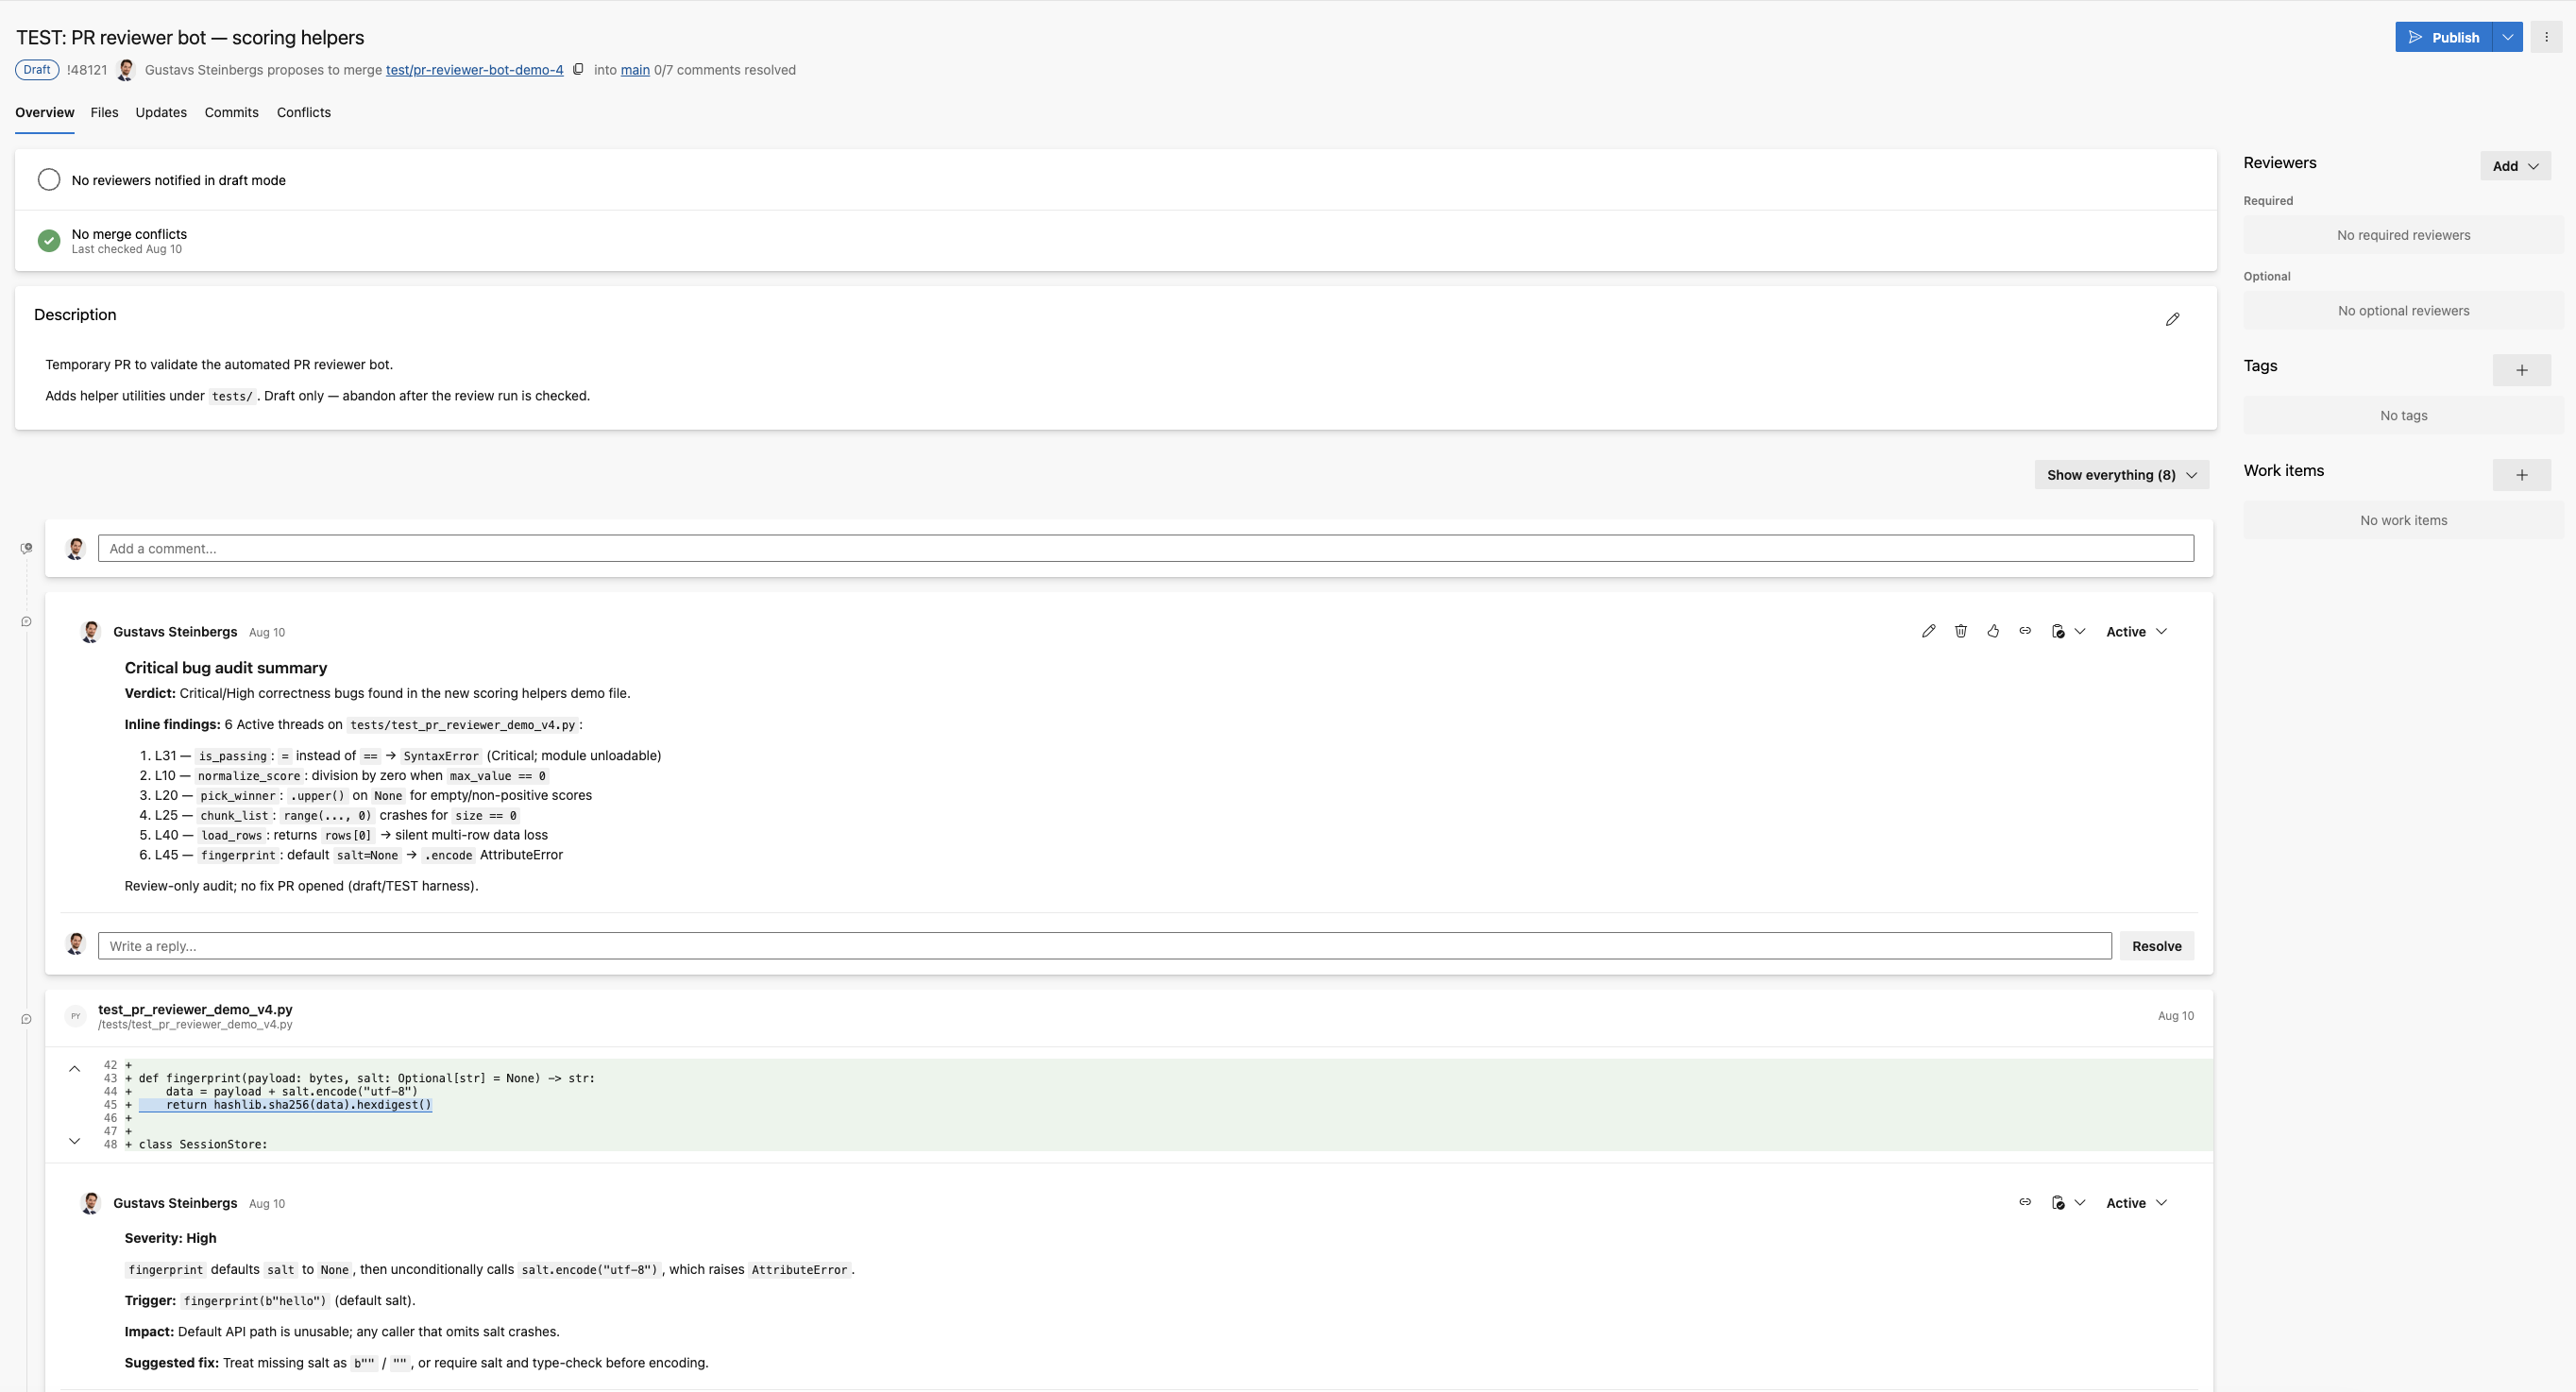Open the main target branch link
This screenshot has width=2576, height=1392.
coord(635,70)
